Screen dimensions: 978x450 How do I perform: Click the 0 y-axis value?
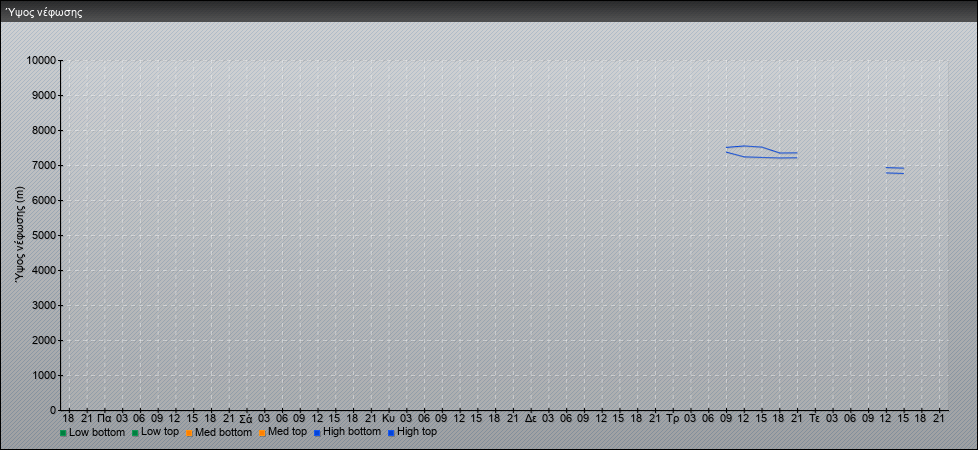[53, 410]
